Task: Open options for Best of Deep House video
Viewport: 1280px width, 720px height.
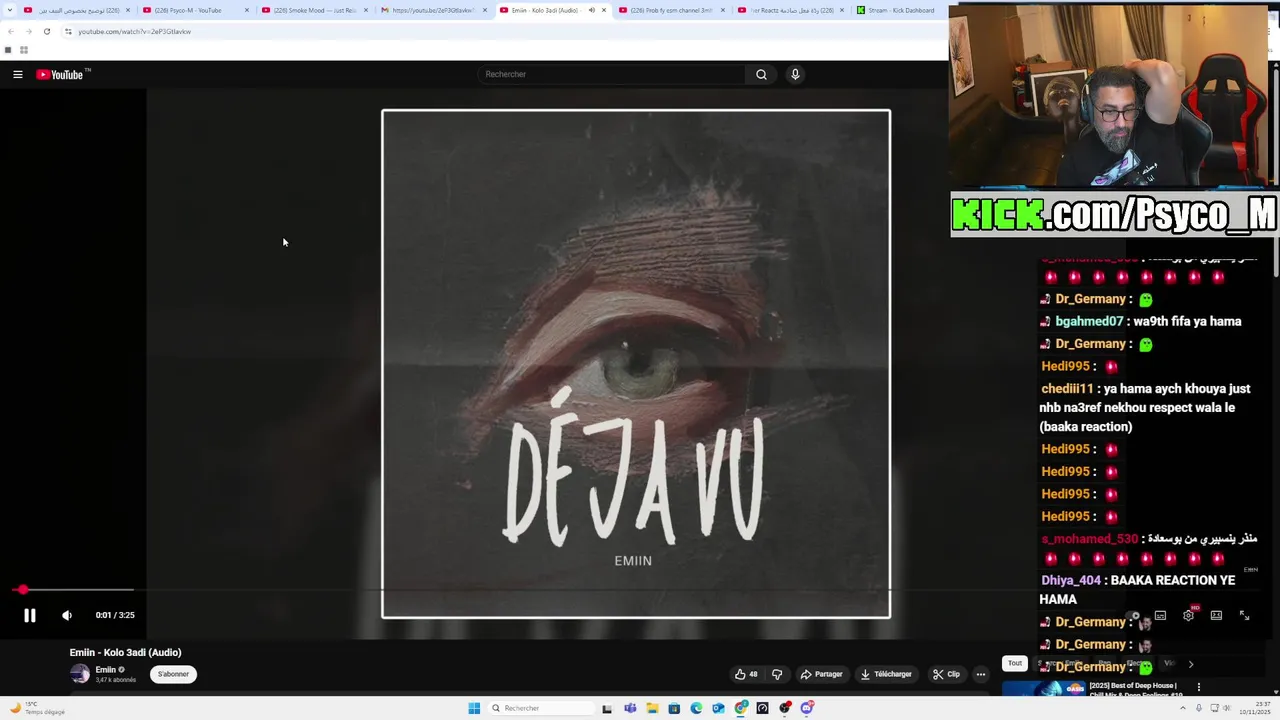Action: pyautogui.click(x=1198, y=687)
